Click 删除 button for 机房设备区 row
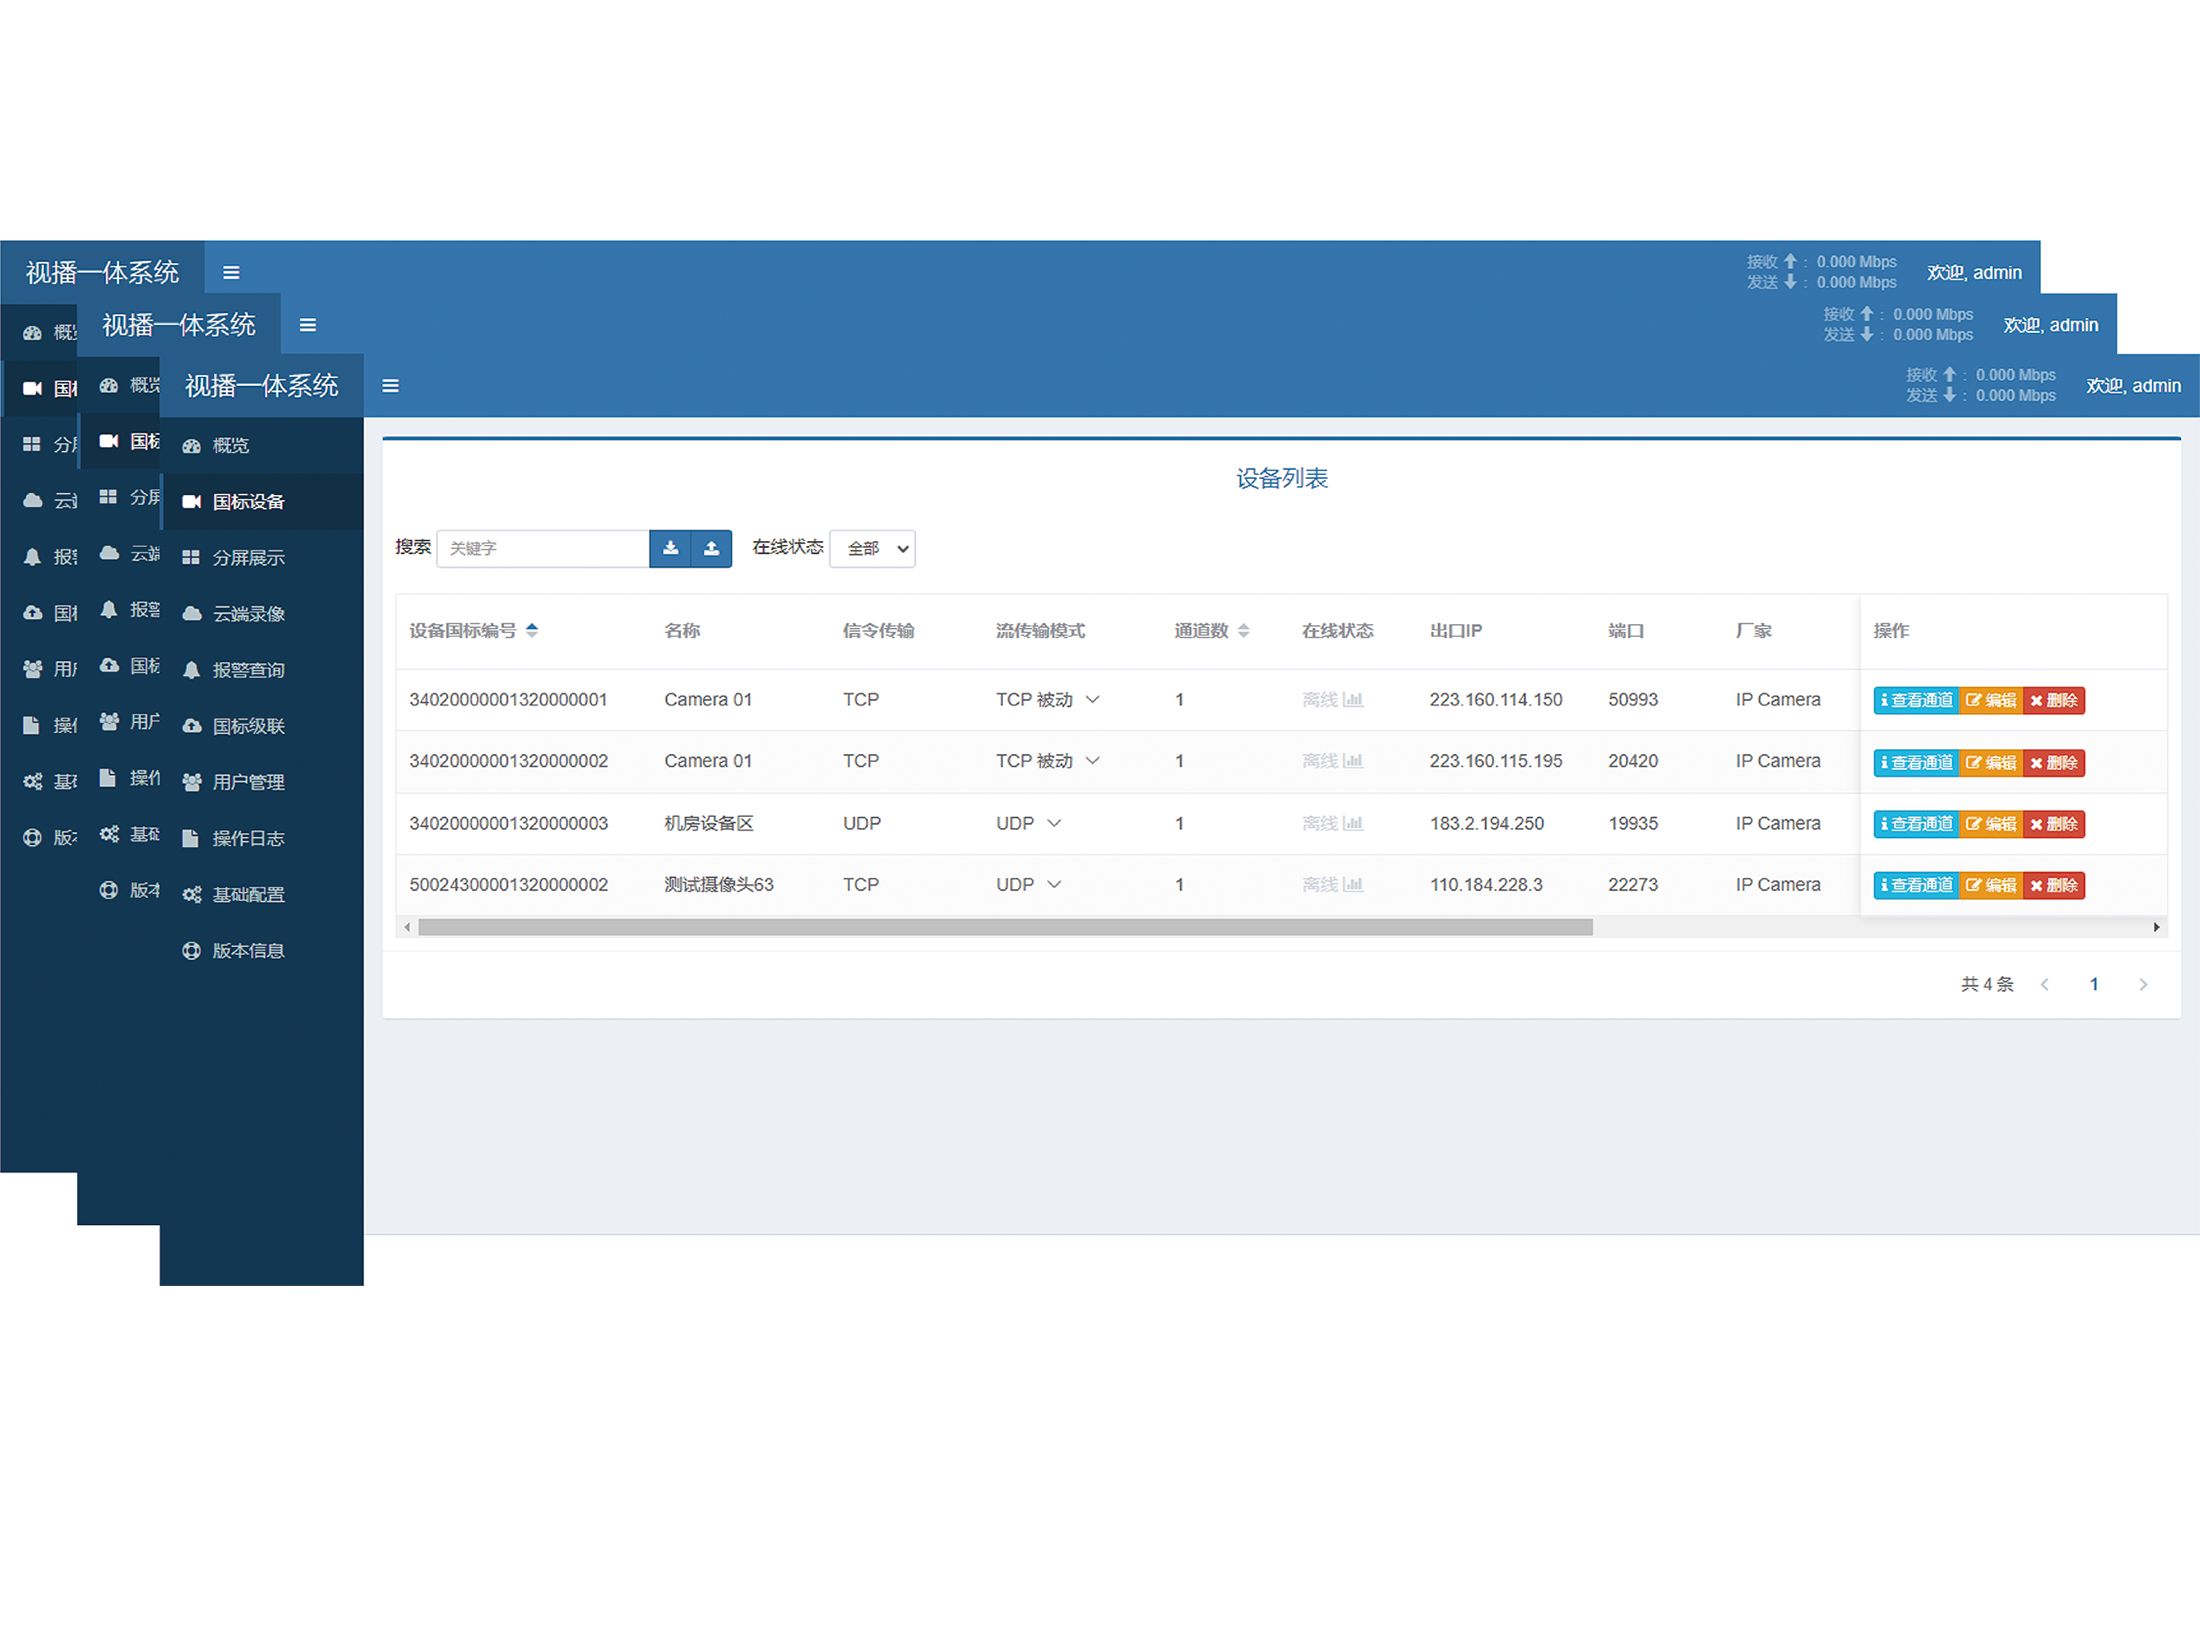This screenshot has height=1650, width=2200. (2054, 824)
